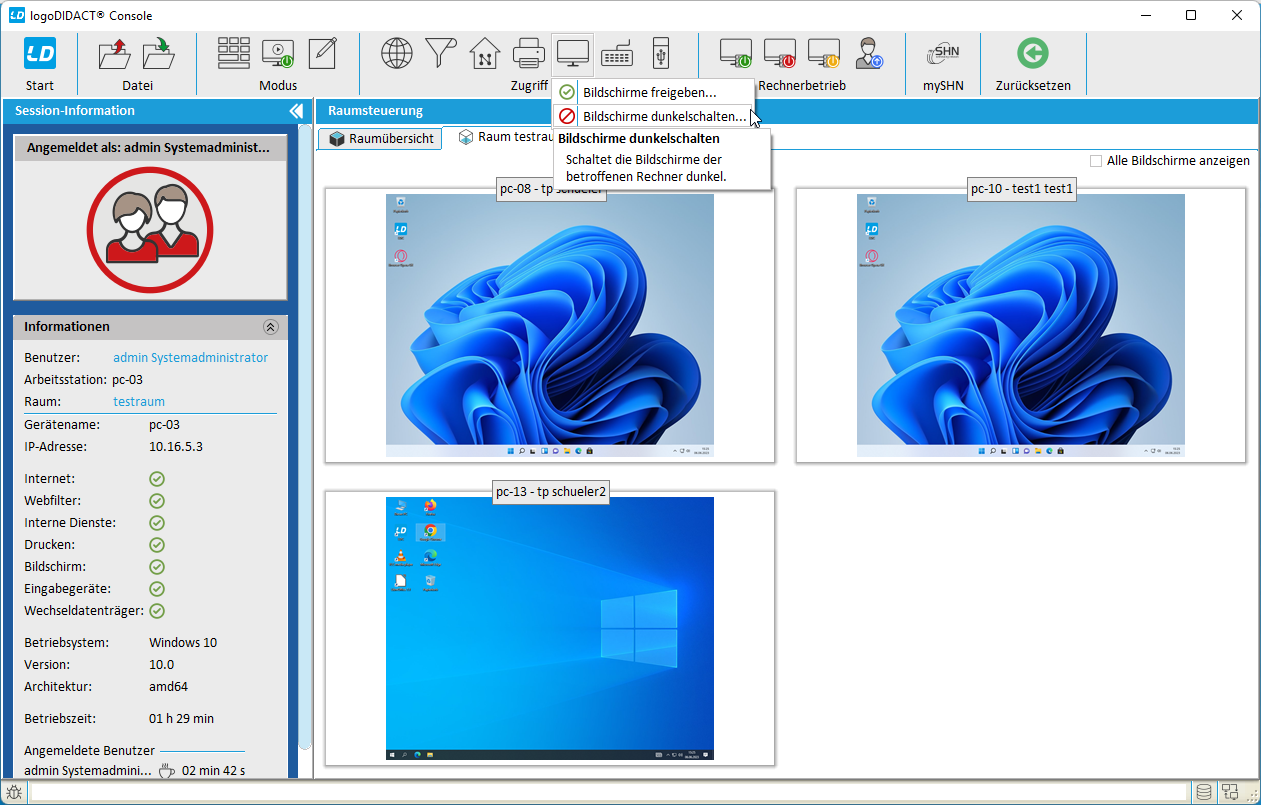
Task: Click the Betriebssystem value Windows 10
Action: point(183,642)
